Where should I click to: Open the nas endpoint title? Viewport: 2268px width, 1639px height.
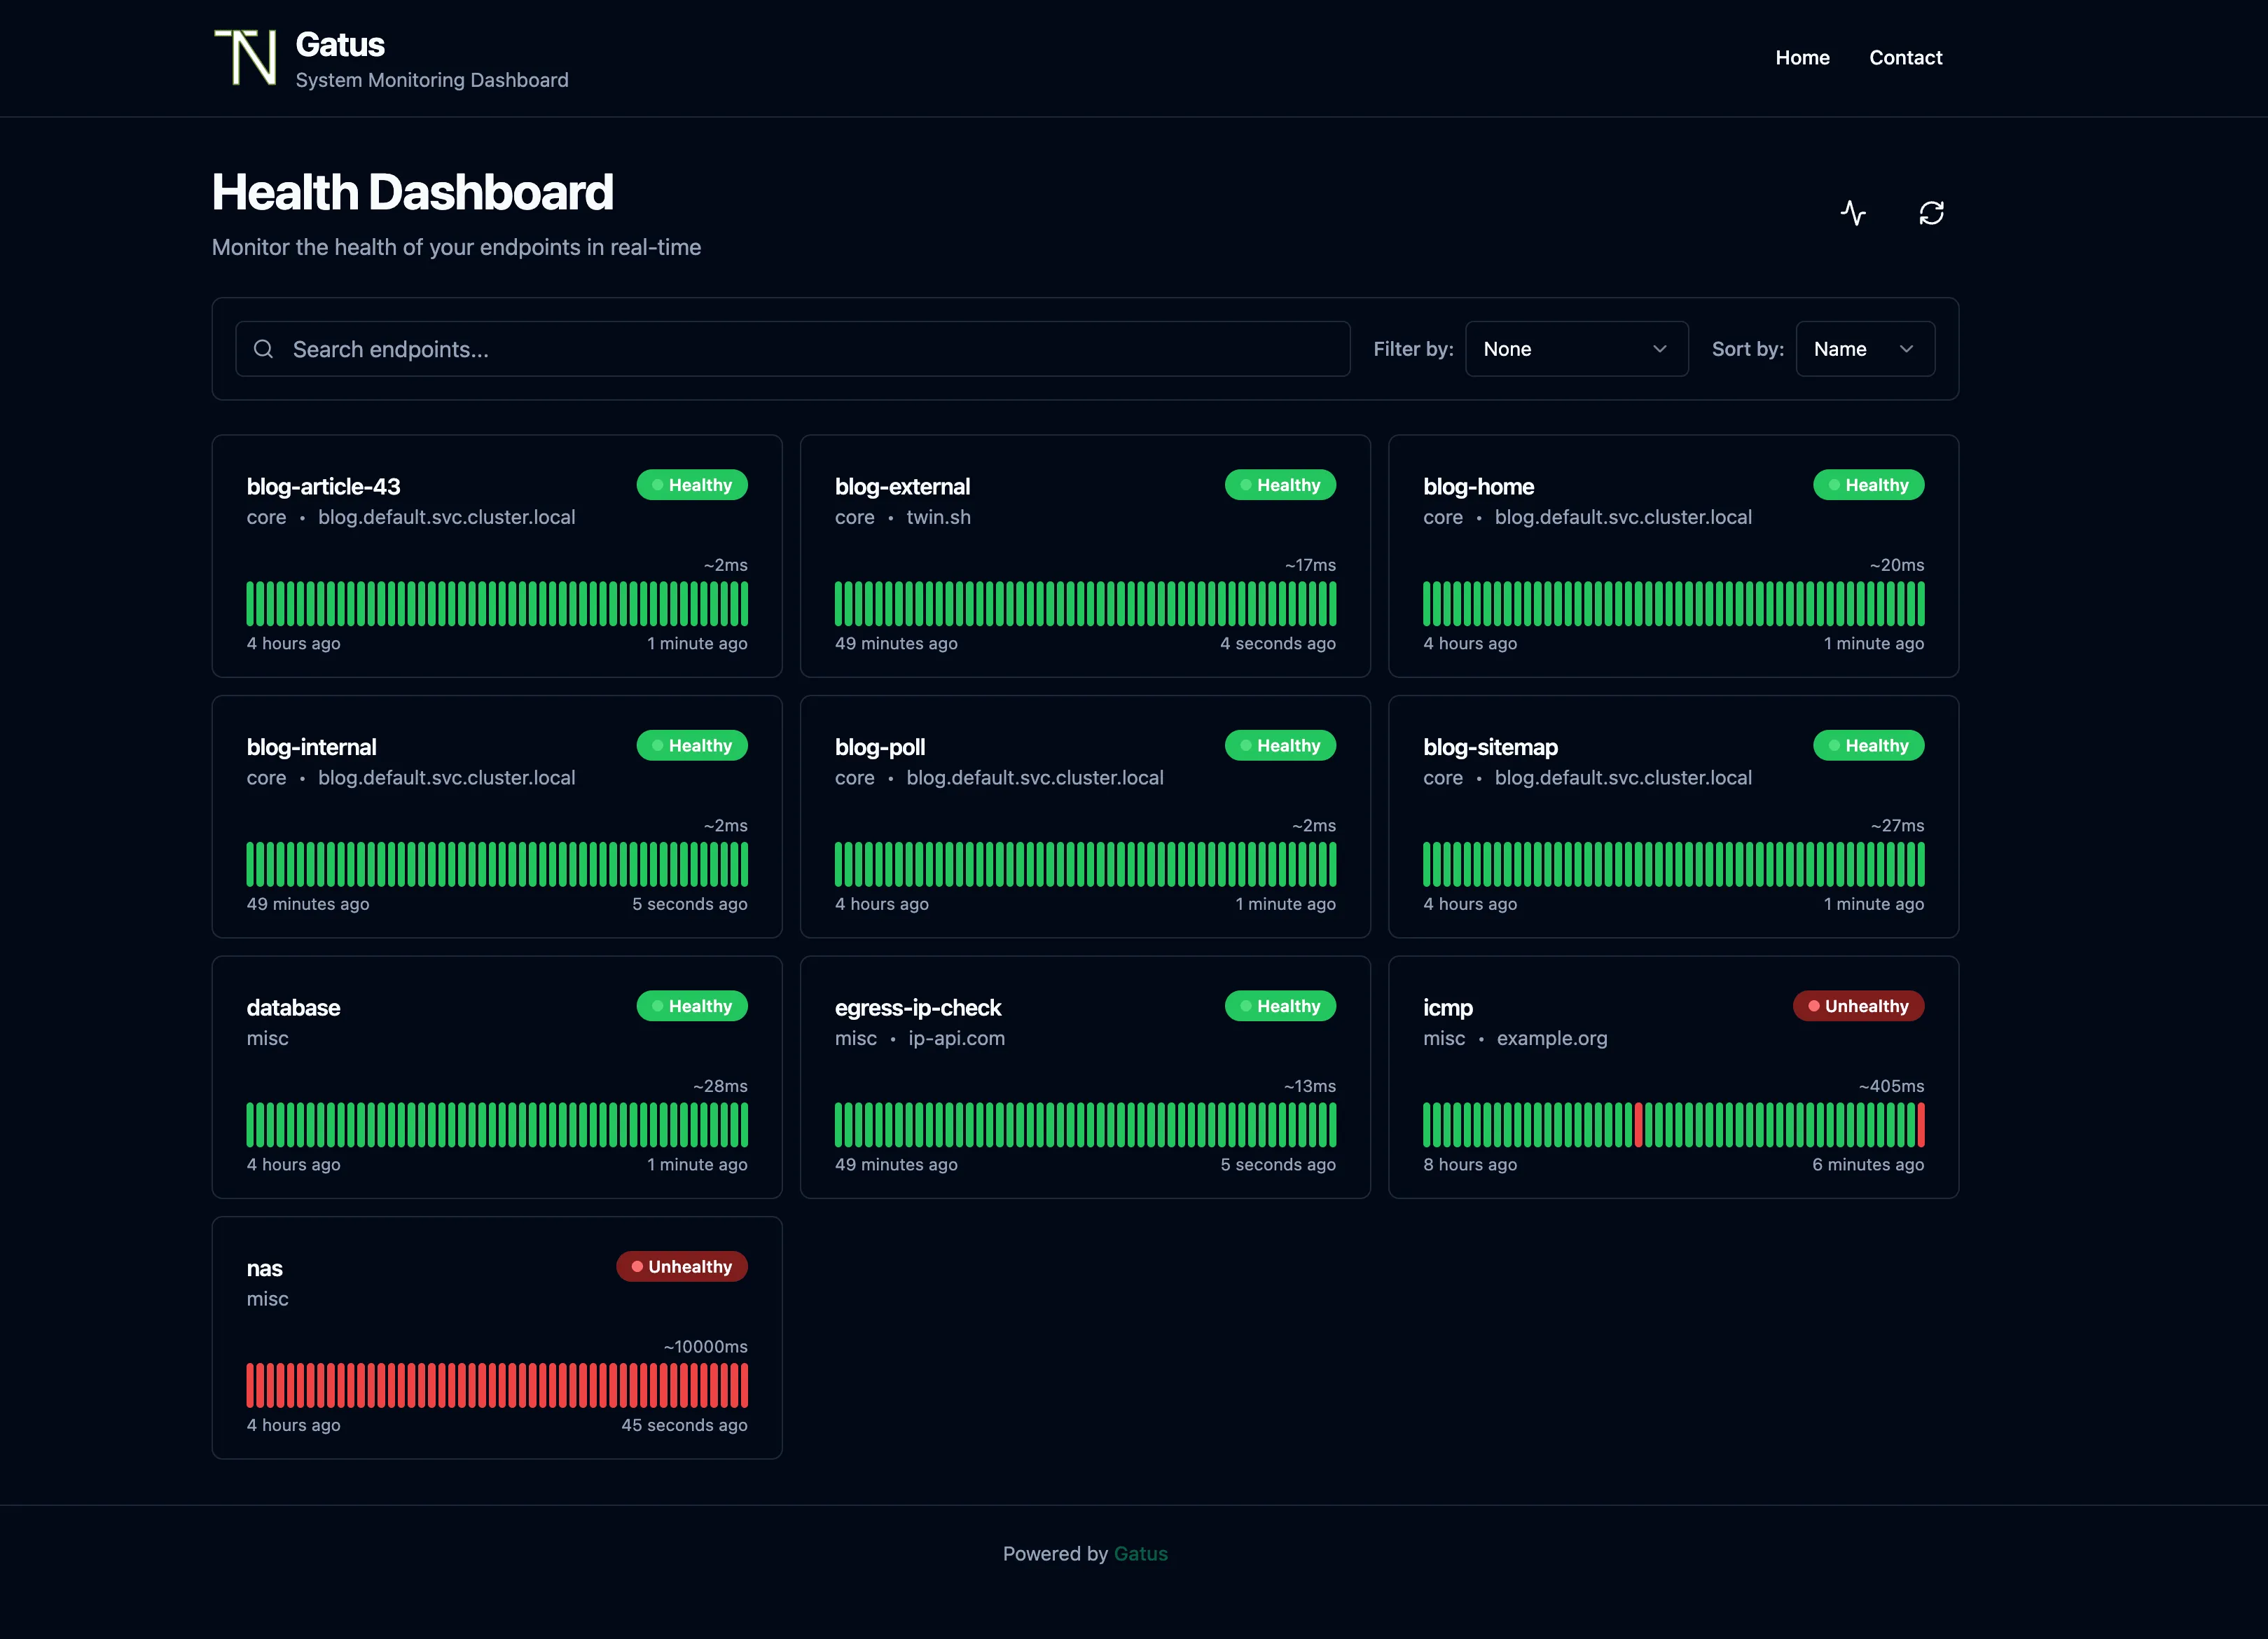(264, 1268)
